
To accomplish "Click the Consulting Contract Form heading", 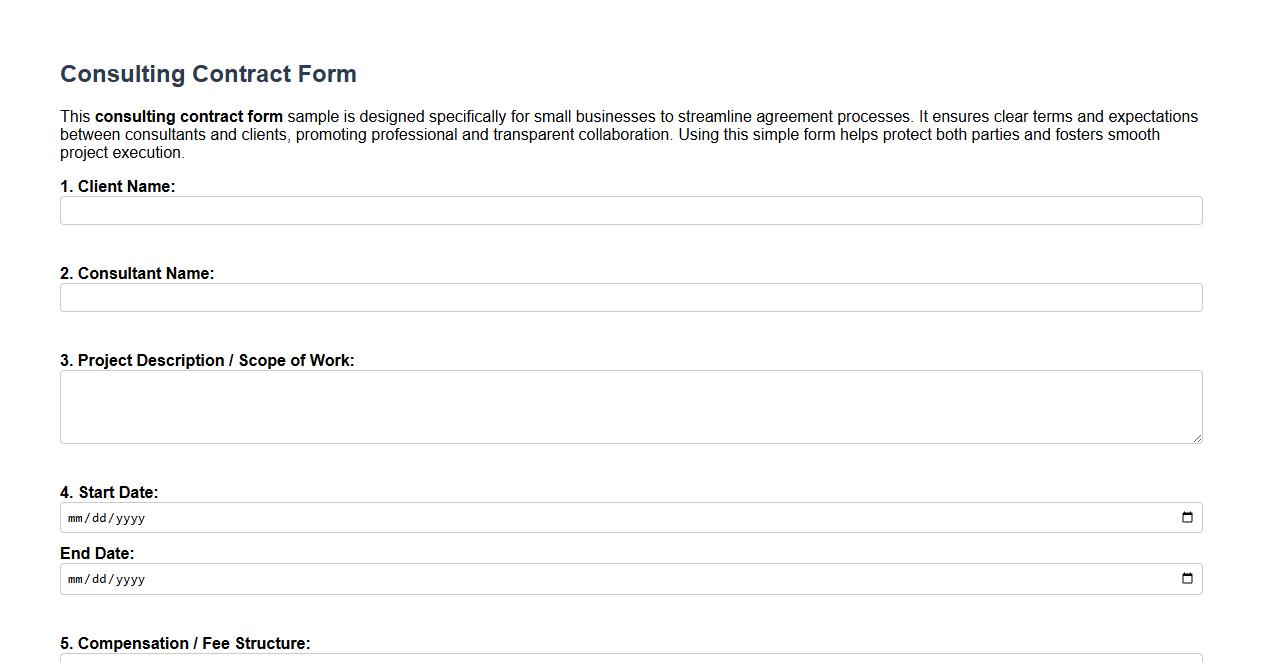I will point(207,73).
